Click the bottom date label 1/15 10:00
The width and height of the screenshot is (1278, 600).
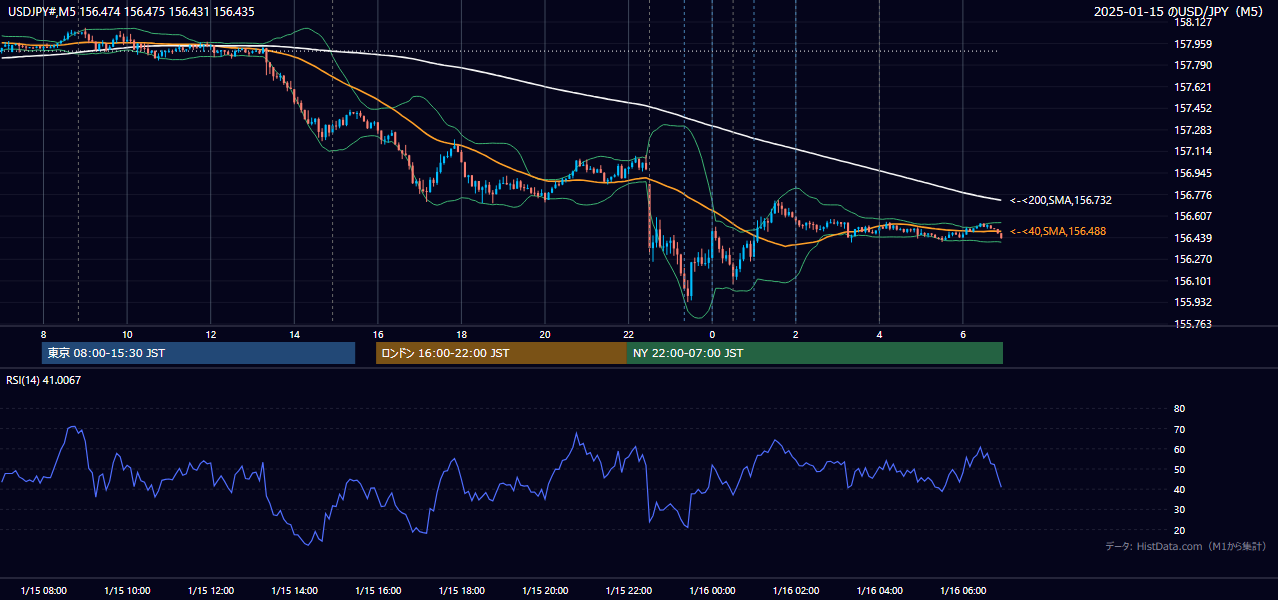coord(127,591)
